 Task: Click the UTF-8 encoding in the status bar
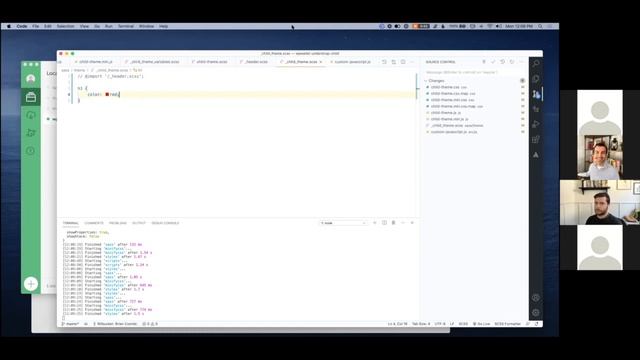(440, 324)
